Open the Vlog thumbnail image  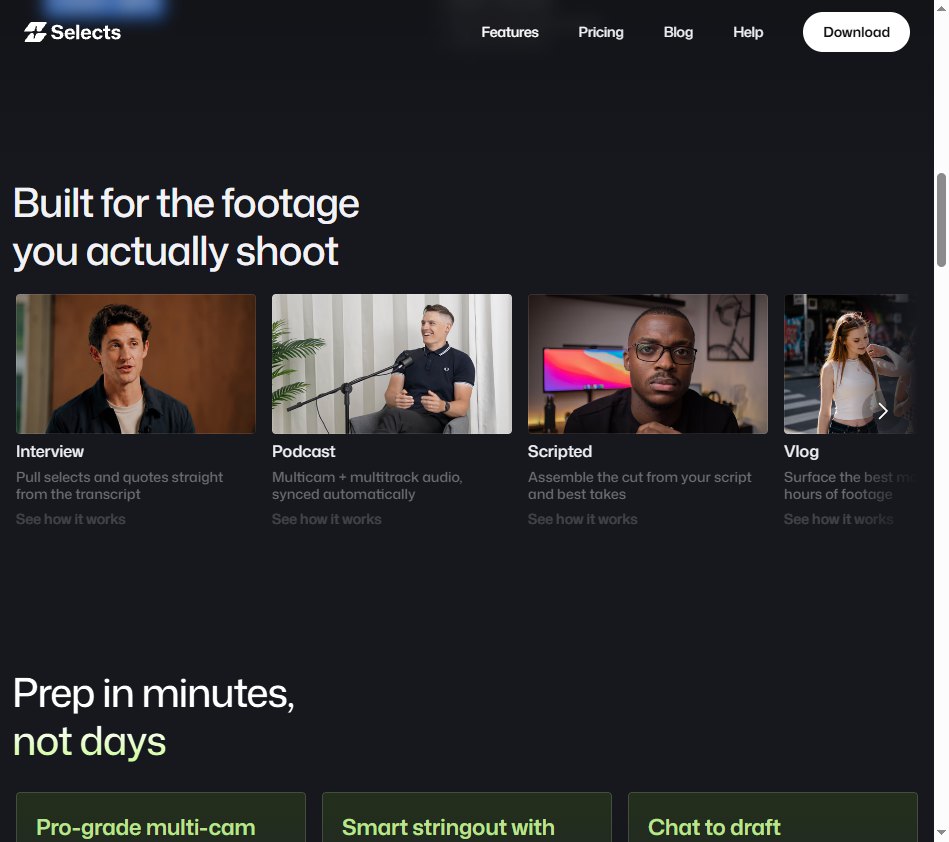coord(850,364)
